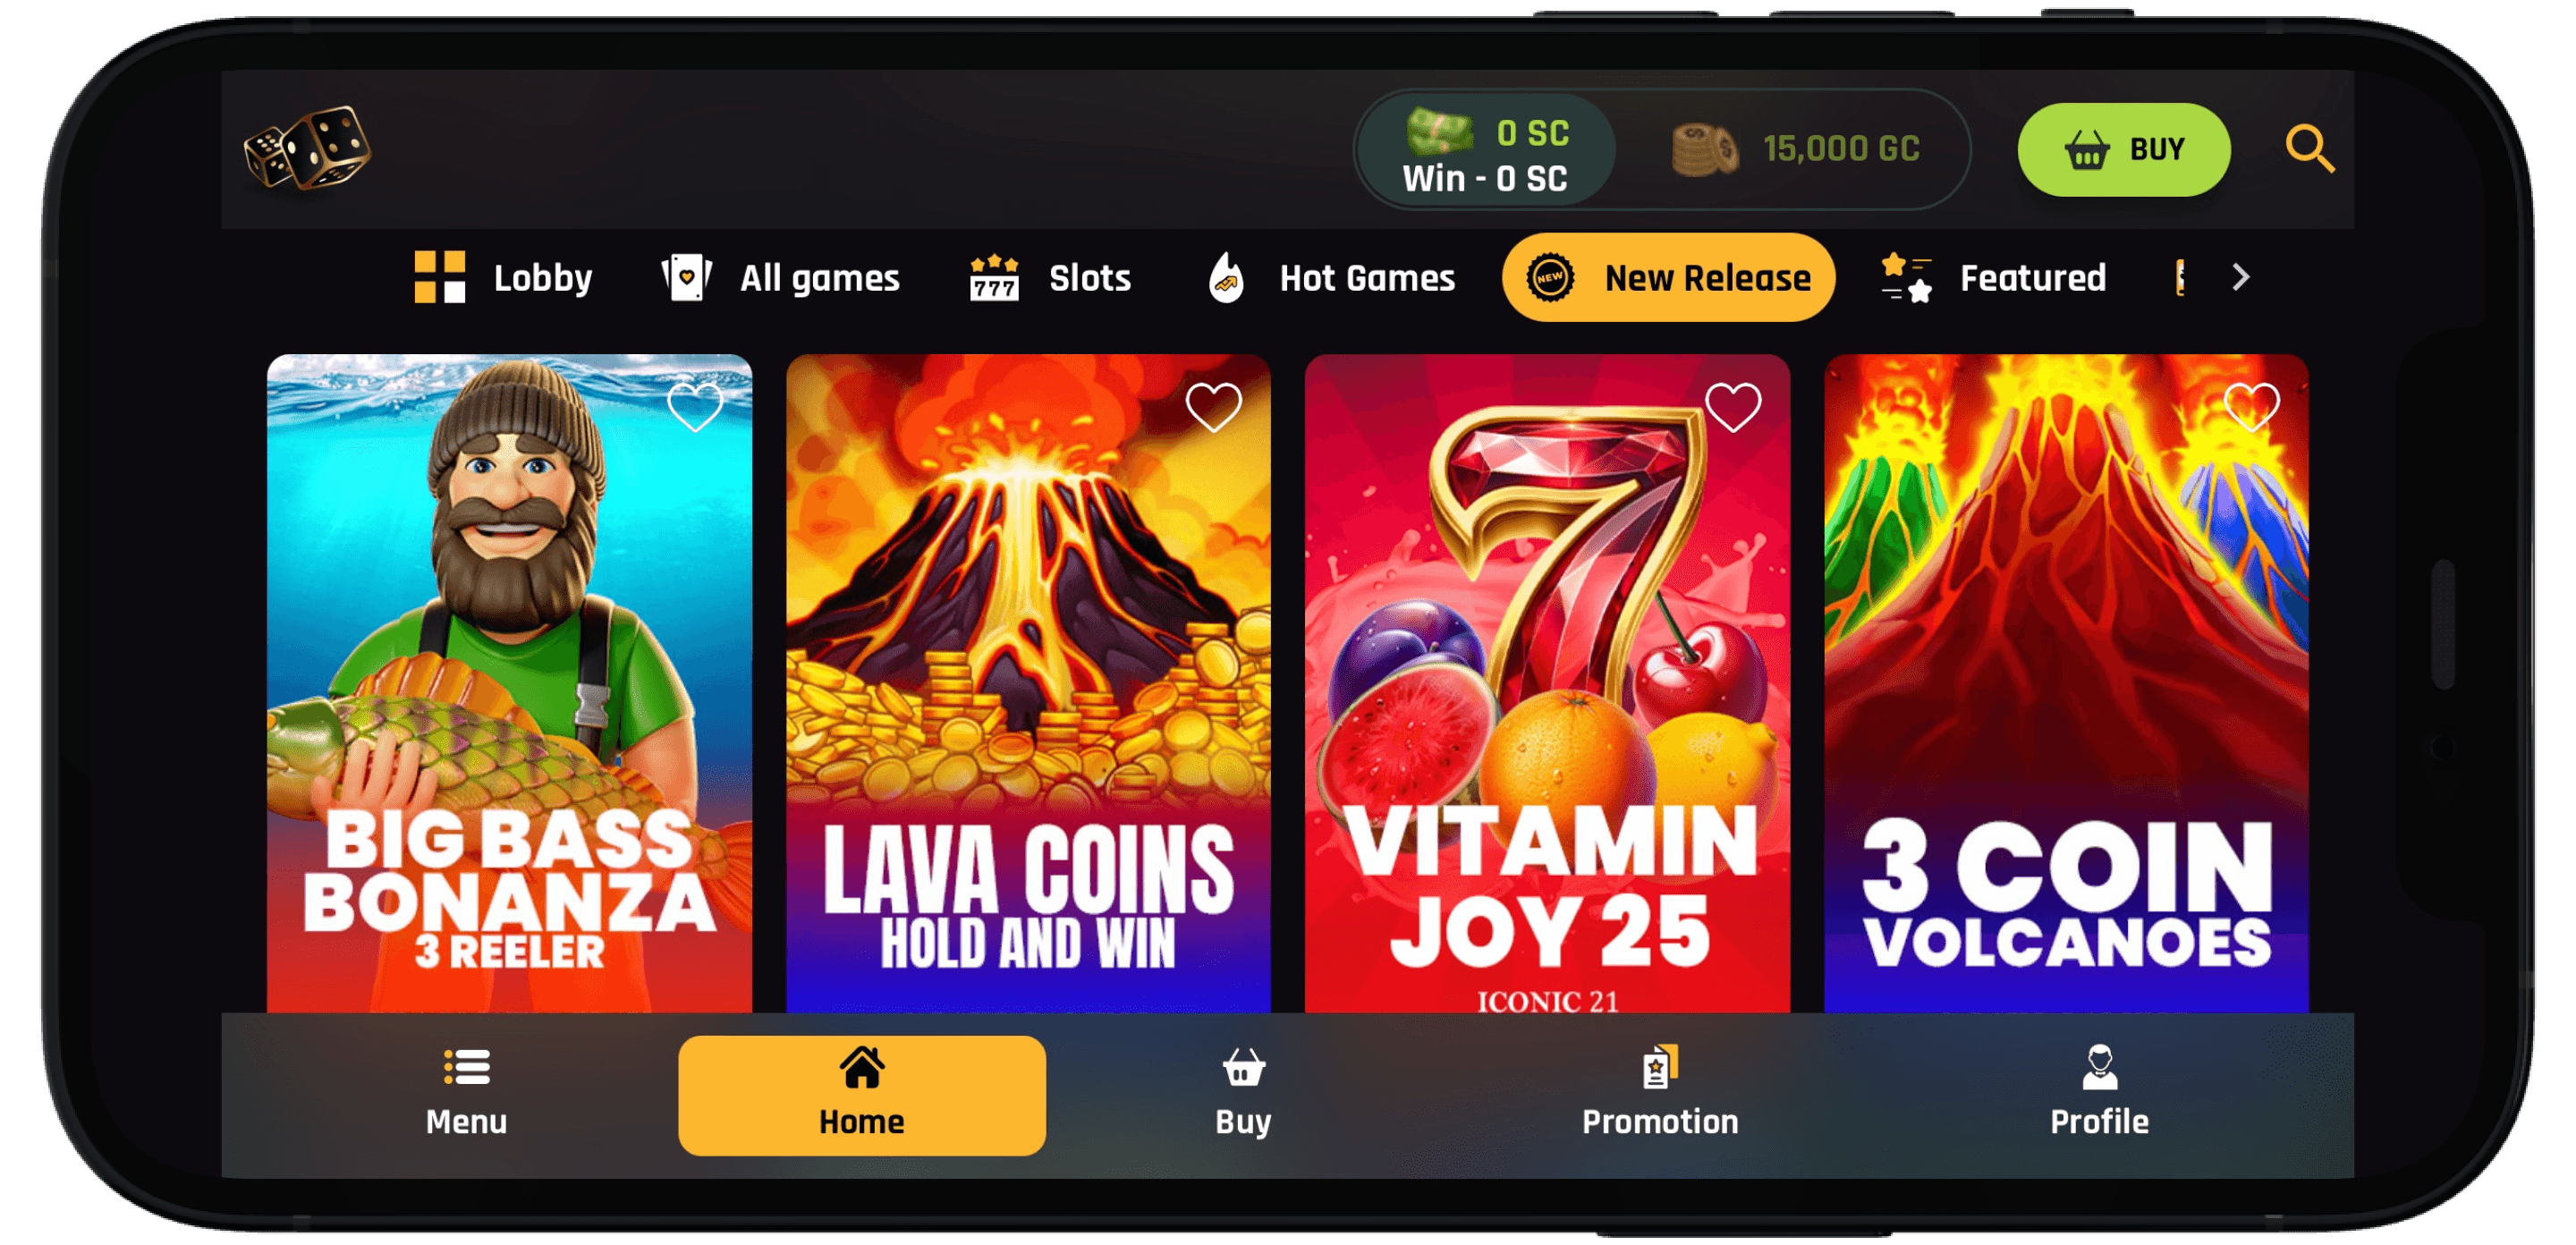
Task: Switch to the Hot Games tab
Action: tap(1330, 277)
